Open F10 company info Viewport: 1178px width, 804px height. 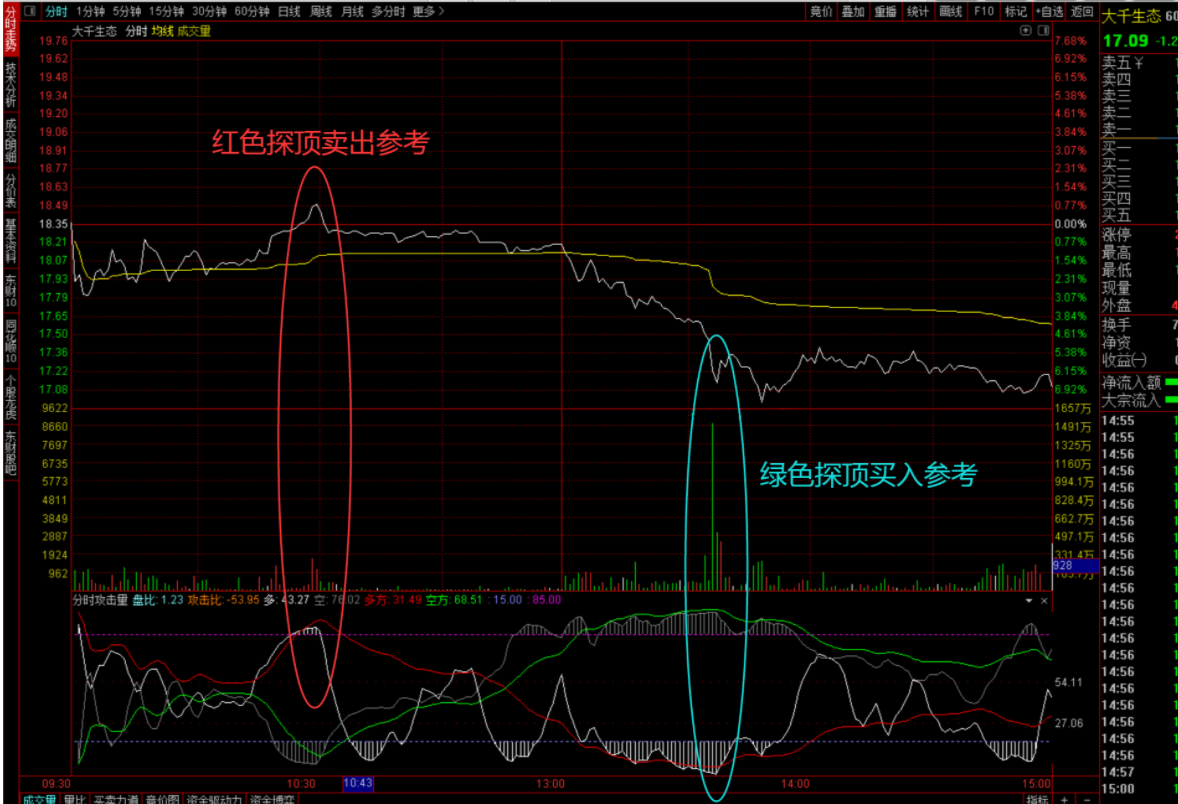coord(983,11)
